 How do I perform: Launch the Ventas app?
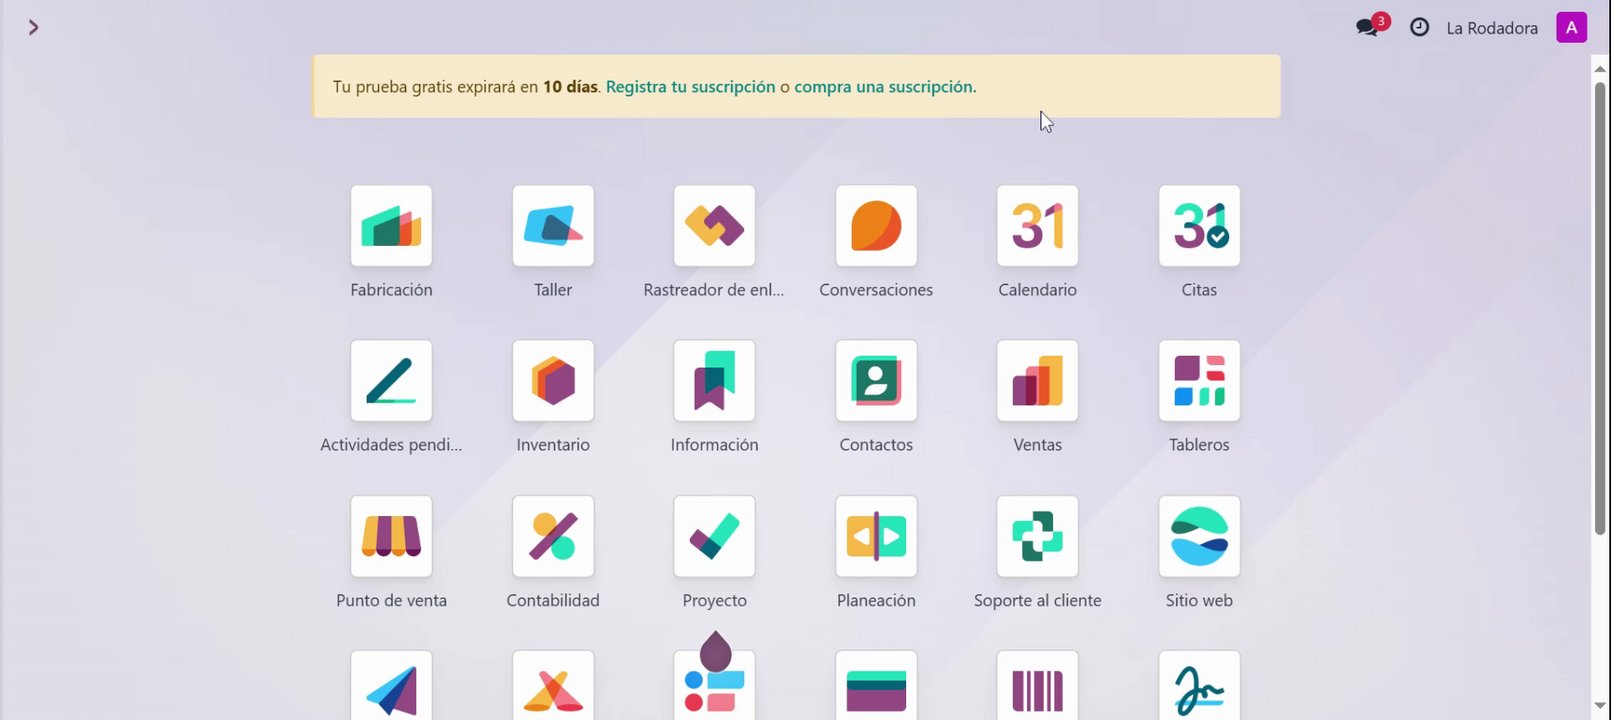(1037, 381)
